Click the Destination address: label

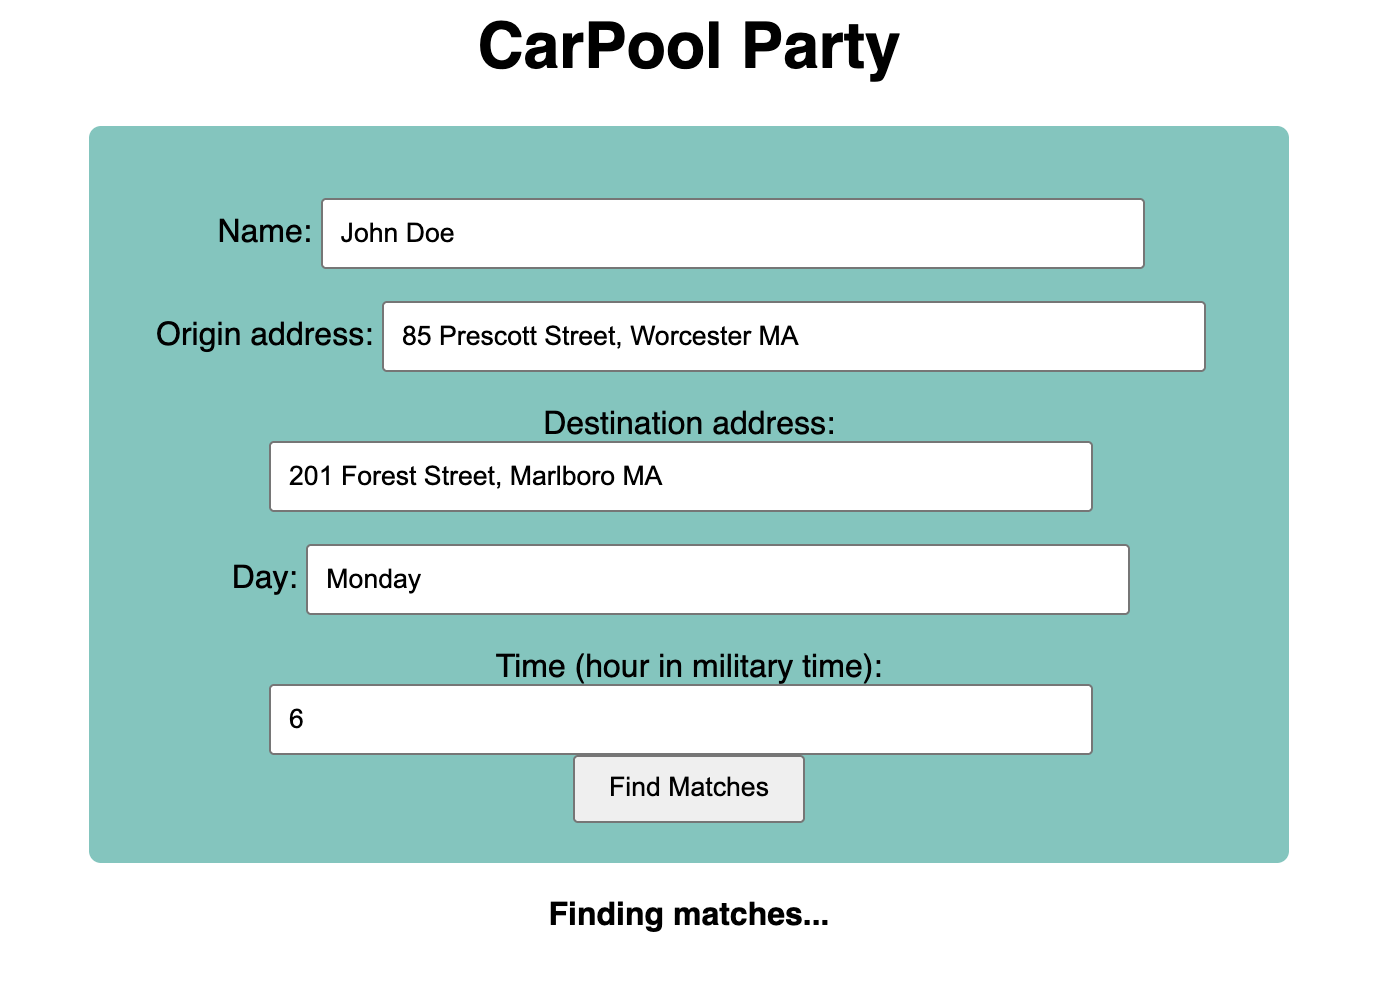(688, 423)
